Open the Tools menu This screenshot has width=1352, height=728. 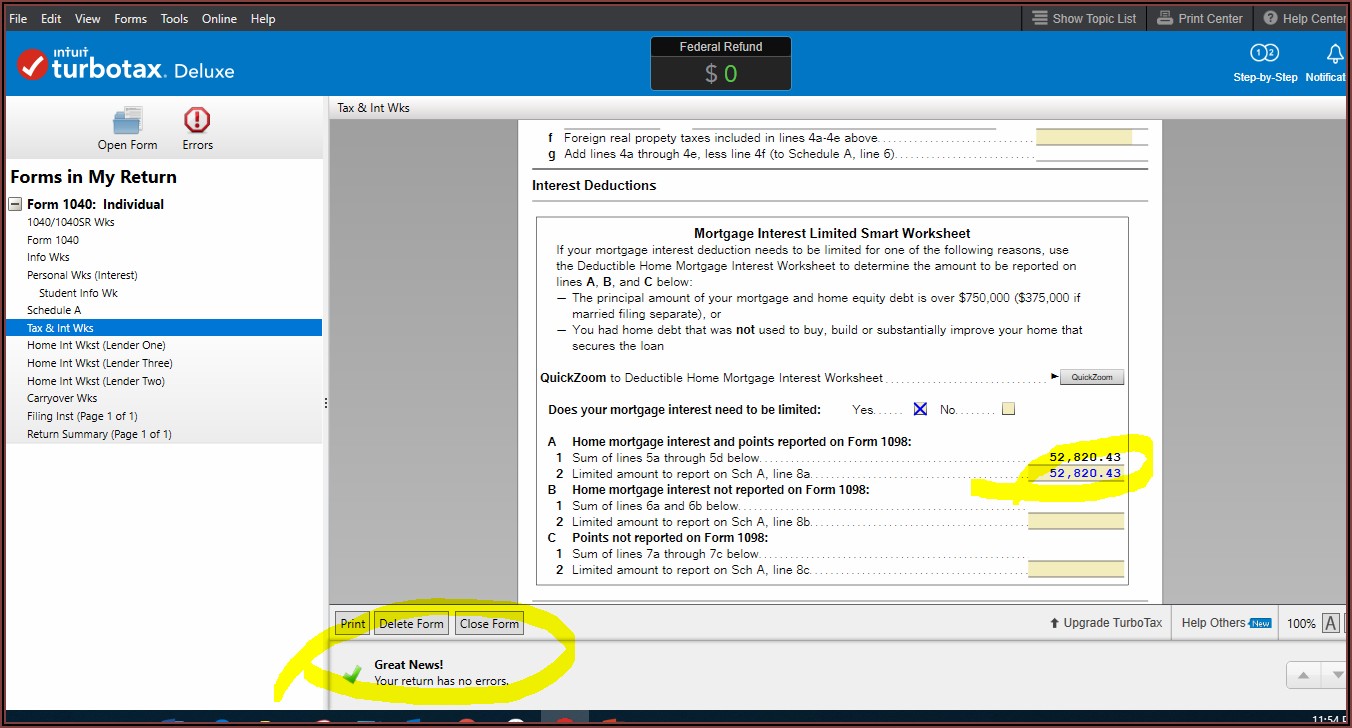pos(174,18)
